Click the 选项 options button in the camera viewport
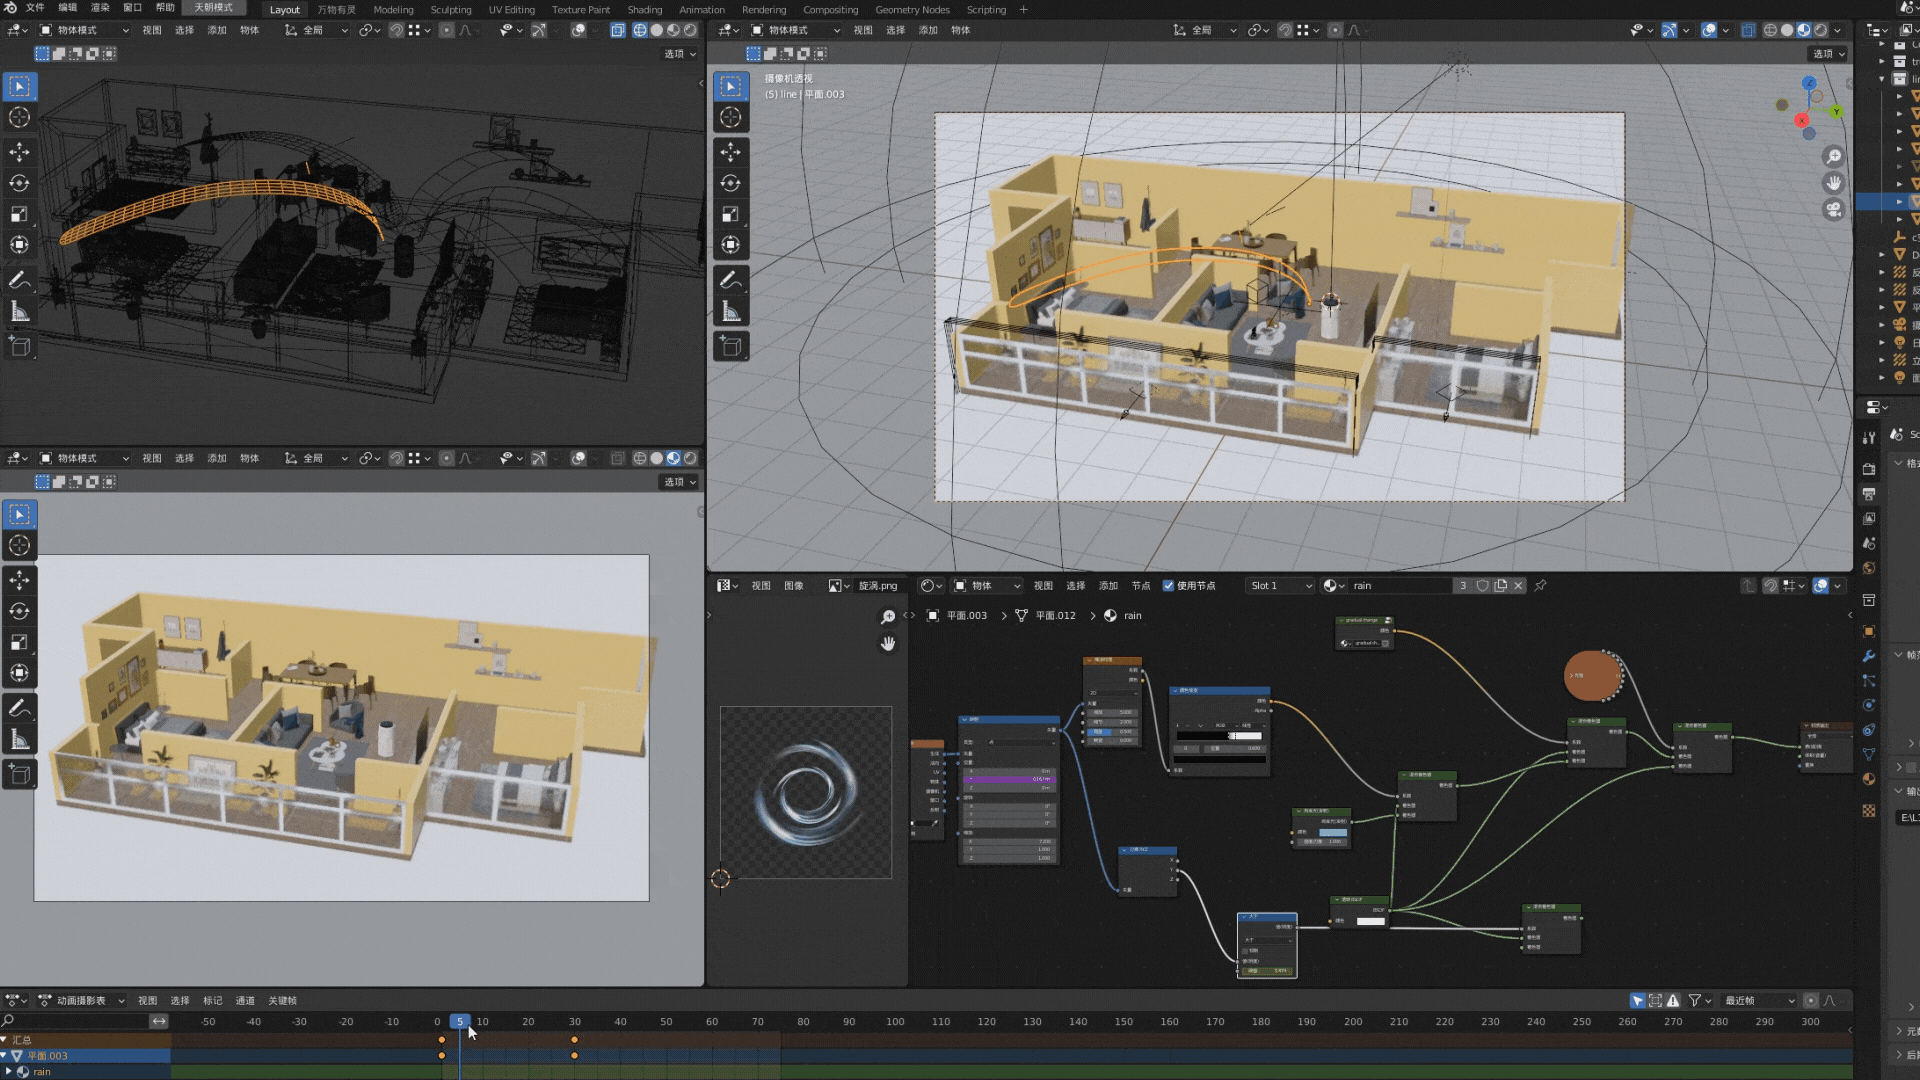 1828,54
